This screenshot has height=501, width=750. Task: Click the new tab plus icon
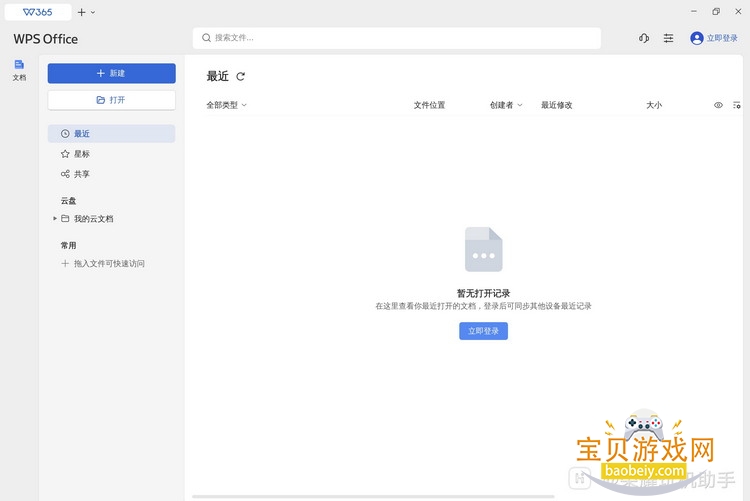82,12
